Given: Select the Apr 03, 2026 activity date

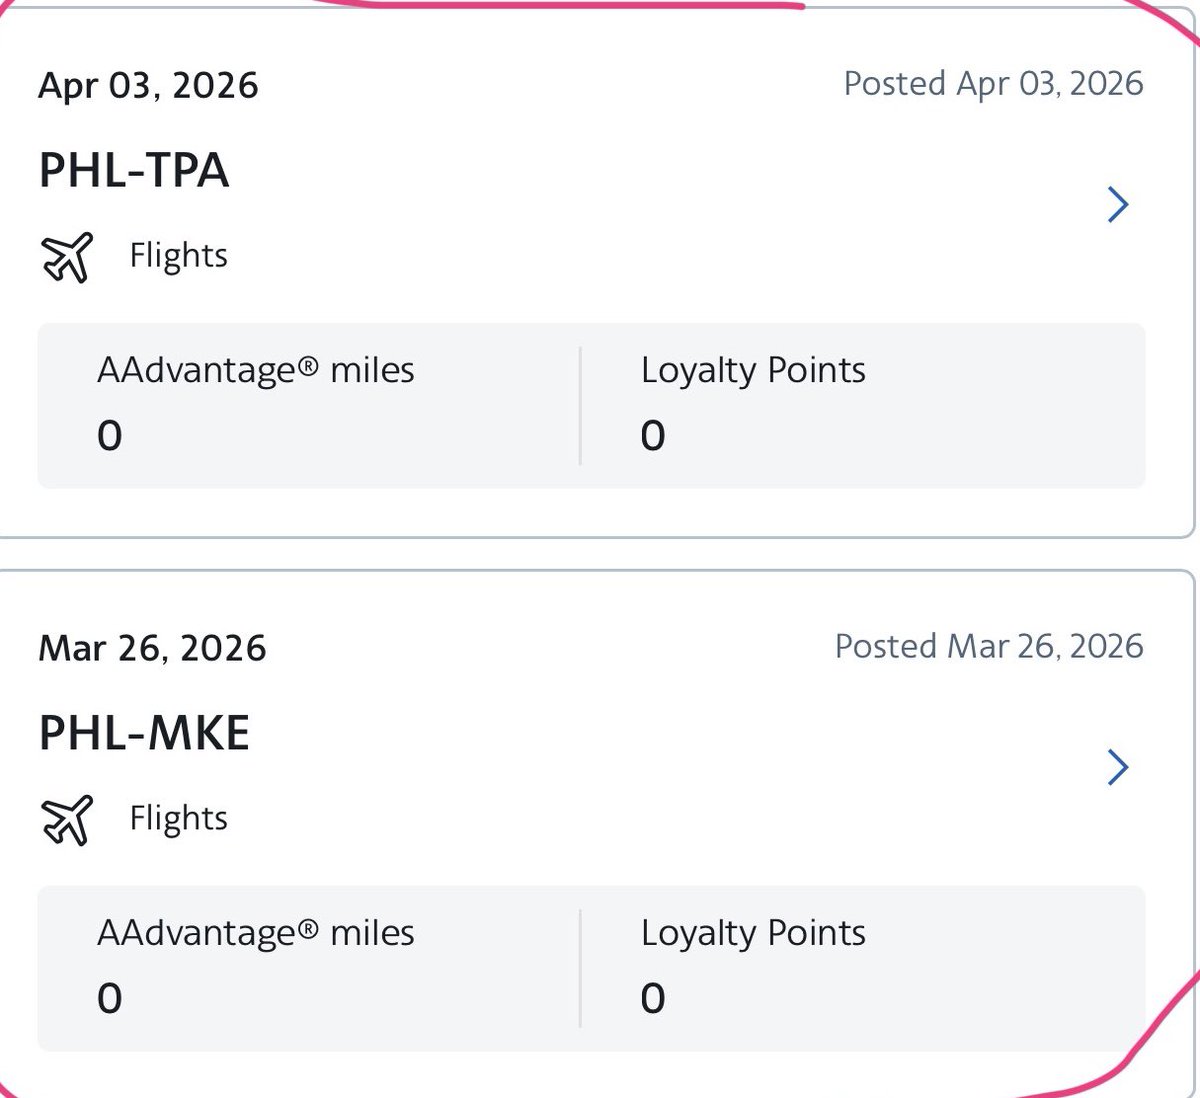Looking at the screenshot, I should click(148, 85).
